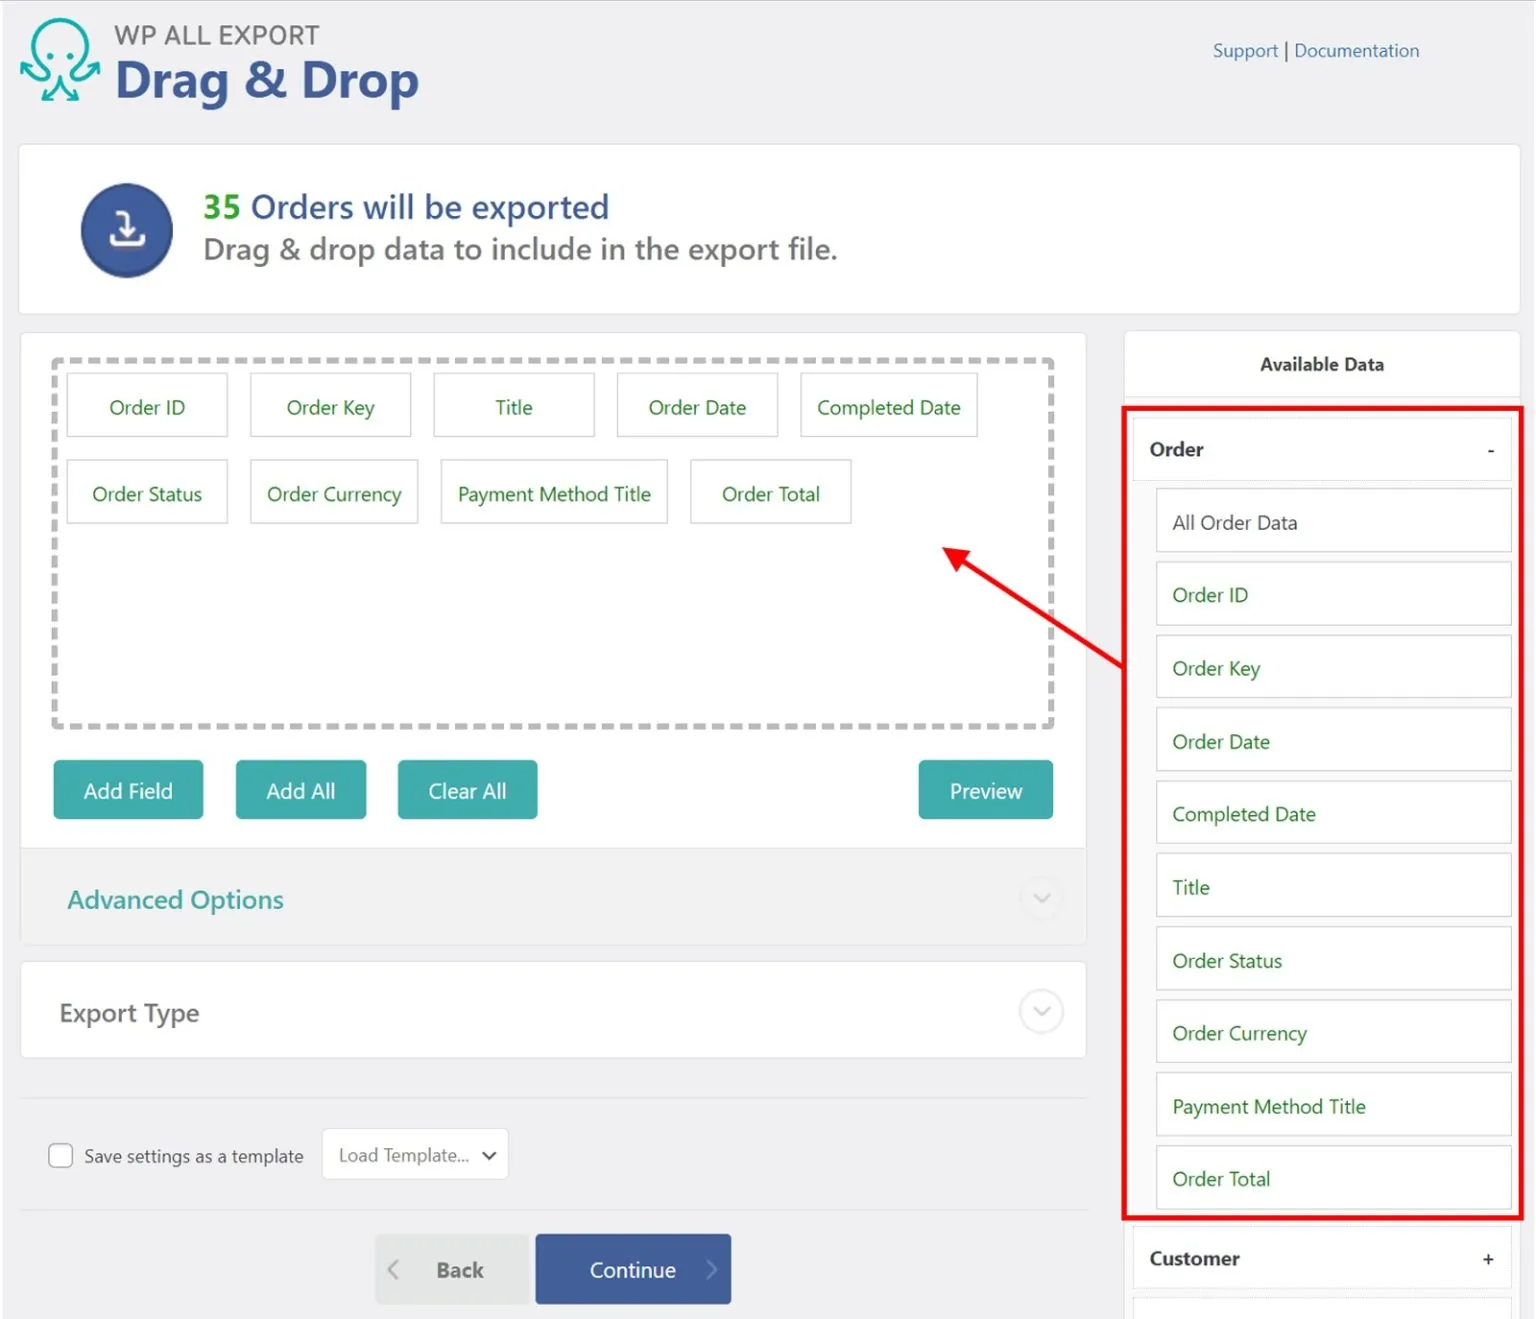The width and height of the screenshot is (1536, 1319).
Task: Expand the Export Type chevron
Action: pyautogui.click(x=1041, y=1012)
